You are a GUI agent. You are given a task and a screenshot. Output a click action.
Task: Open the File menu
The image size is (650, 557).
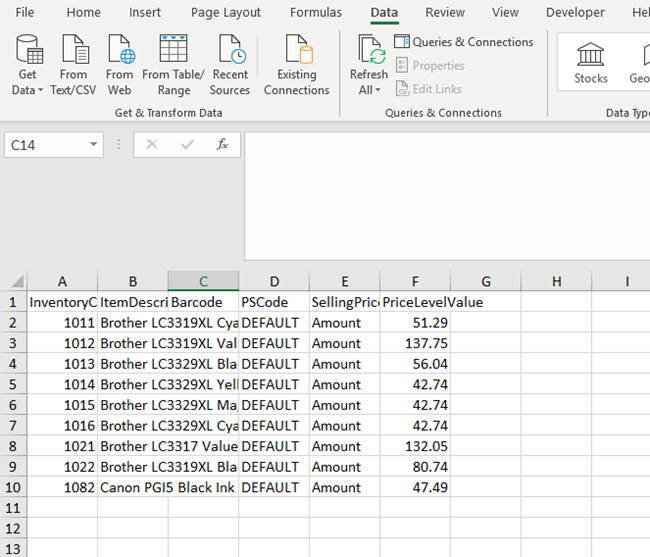[x=25, y=13]
